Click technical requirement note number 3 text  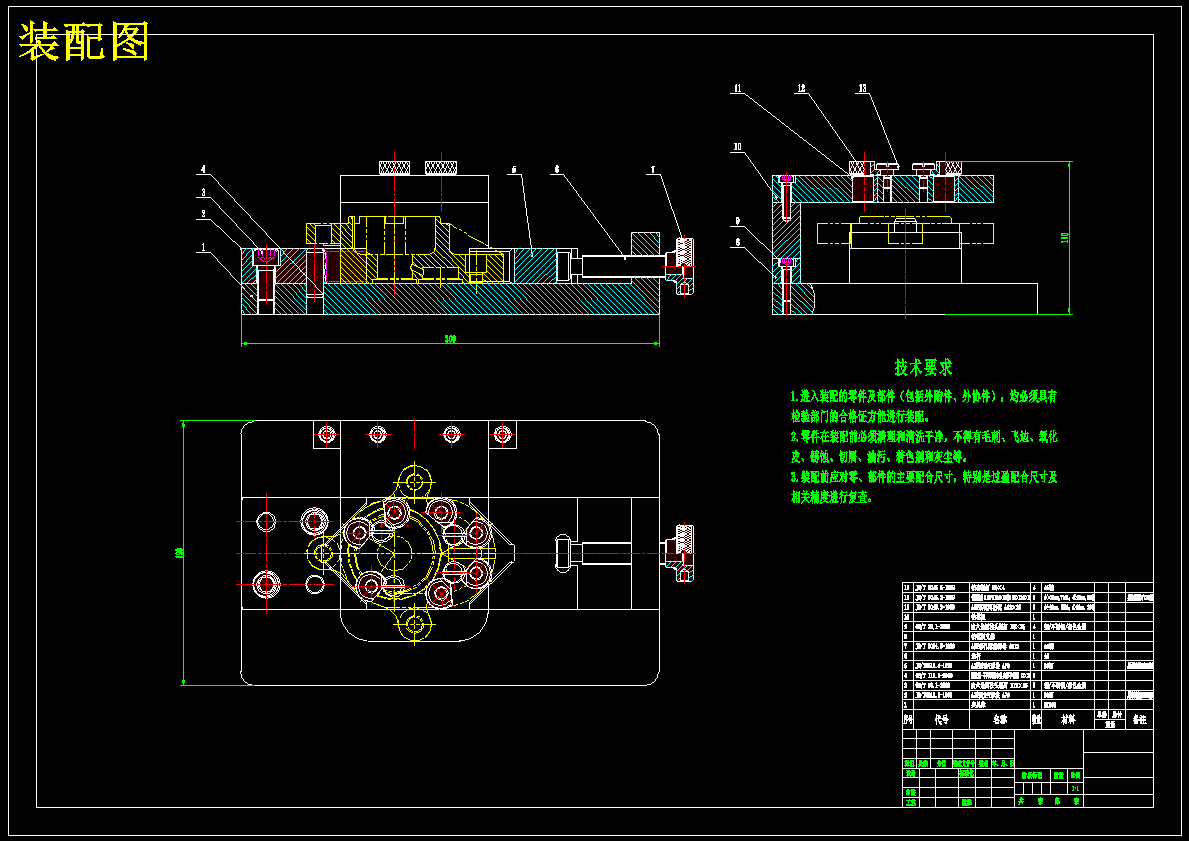(923, 487)
